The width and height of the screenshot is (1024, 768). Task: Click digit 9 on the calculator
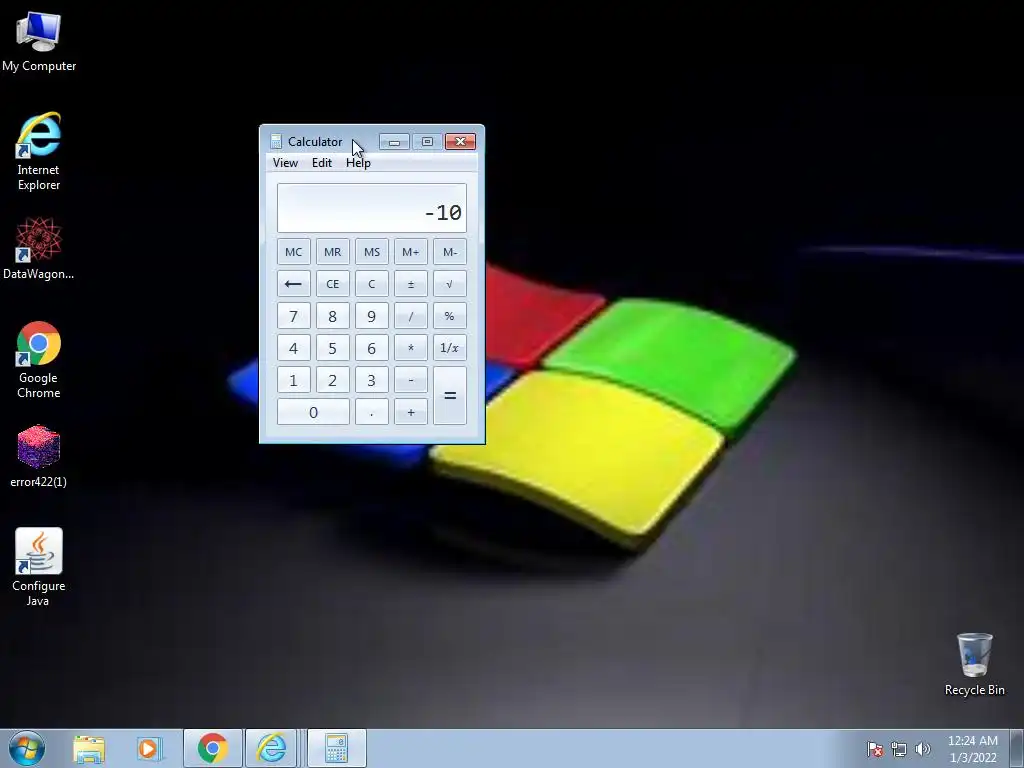point(372,316)
